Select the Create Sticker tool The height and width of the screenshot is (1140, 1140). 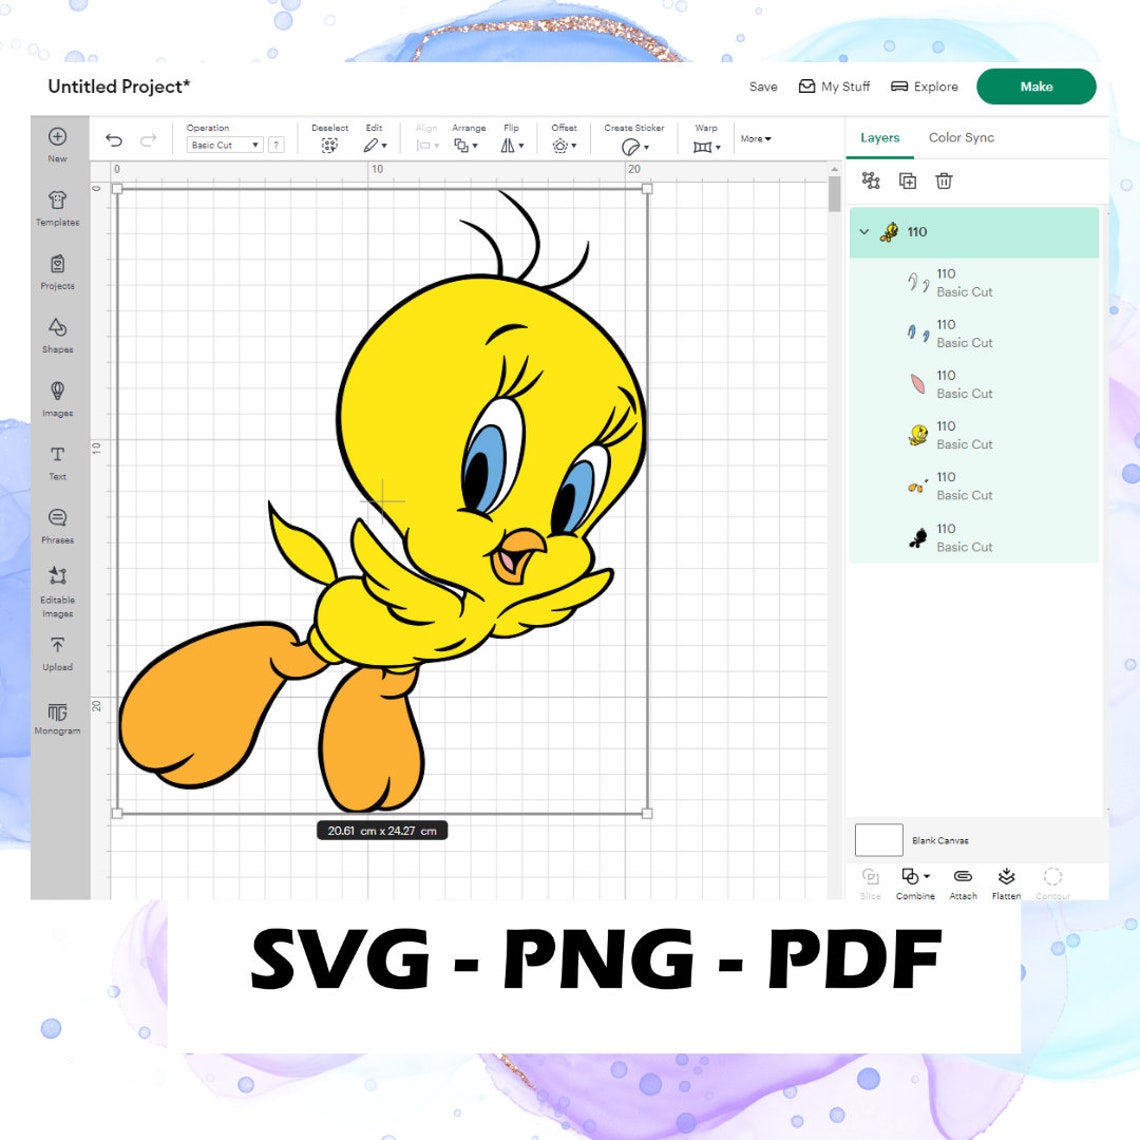coord(631,145)
